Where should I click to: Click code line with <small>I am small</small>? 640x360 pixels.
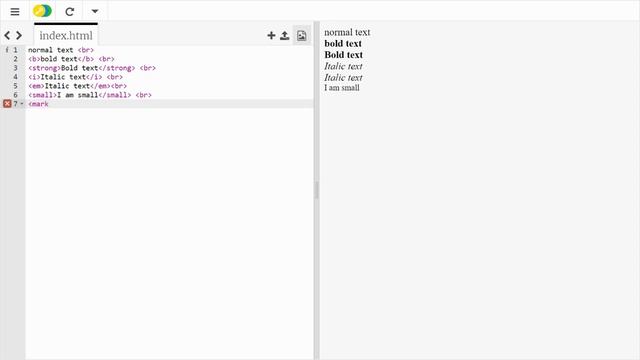[x=90, y=95]
